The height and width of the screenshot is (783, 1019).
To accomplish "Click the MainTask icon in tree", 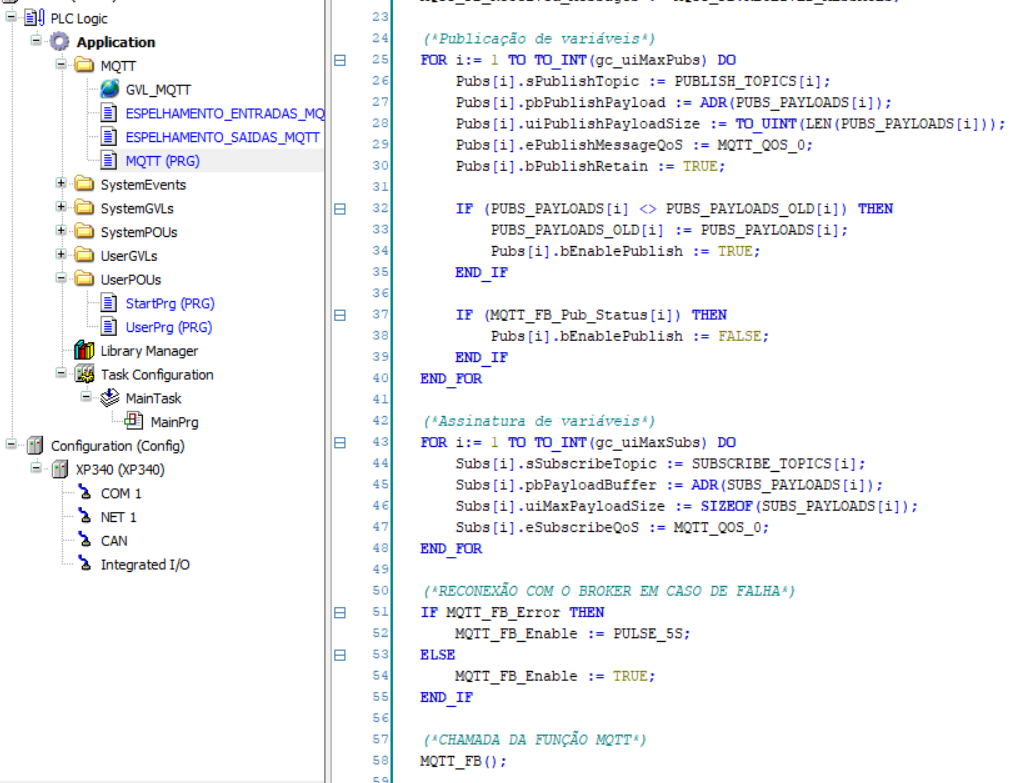I will pos(109,398).
